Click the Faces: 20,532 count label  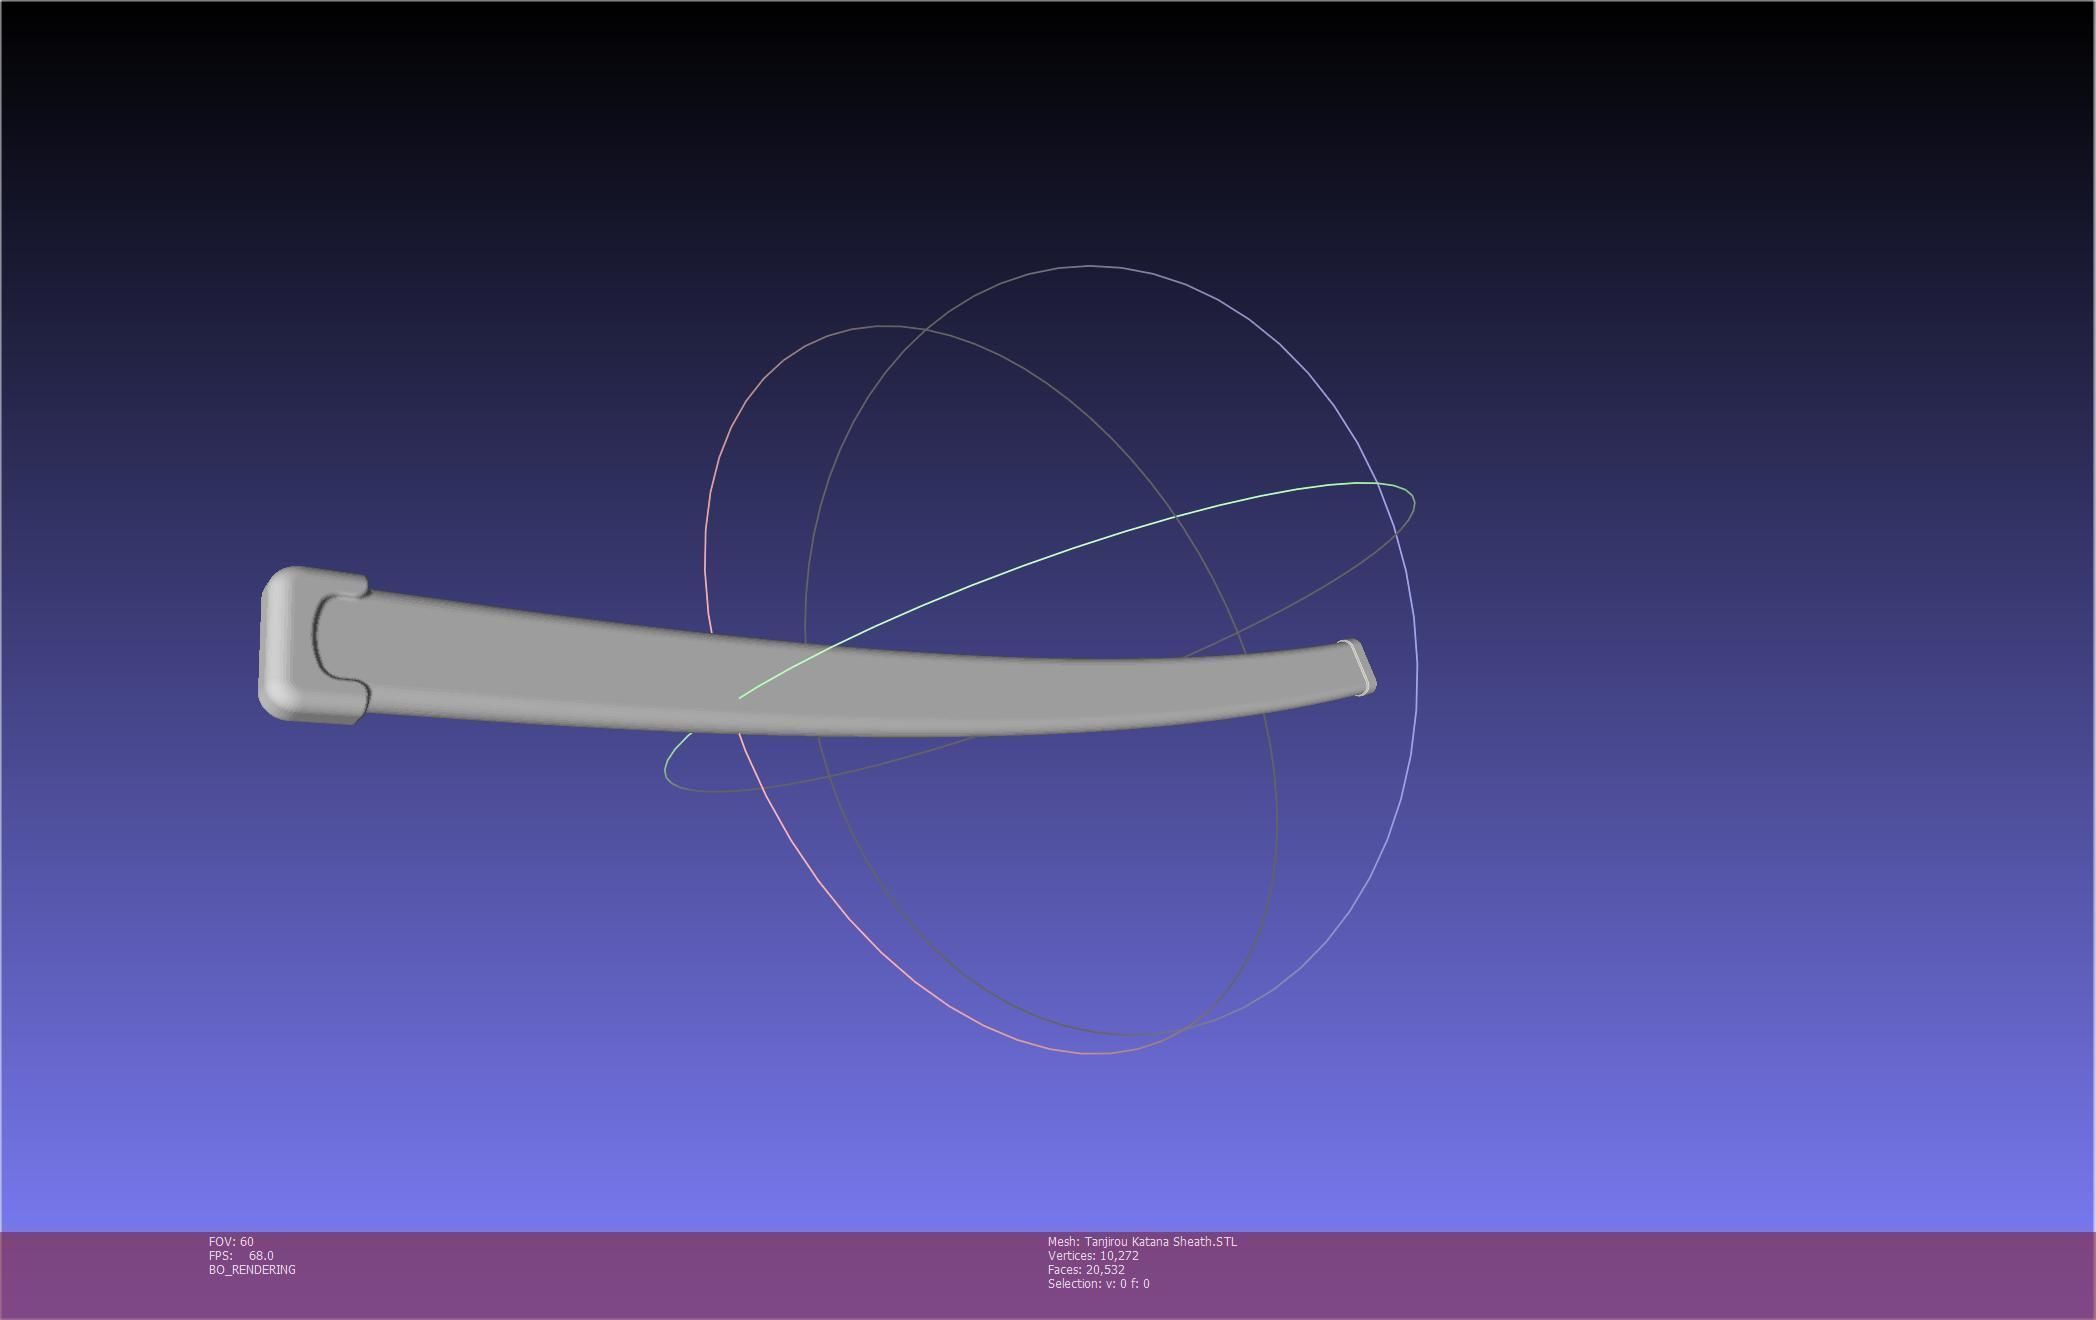pyautogui.click(x=1086, y=1270)
